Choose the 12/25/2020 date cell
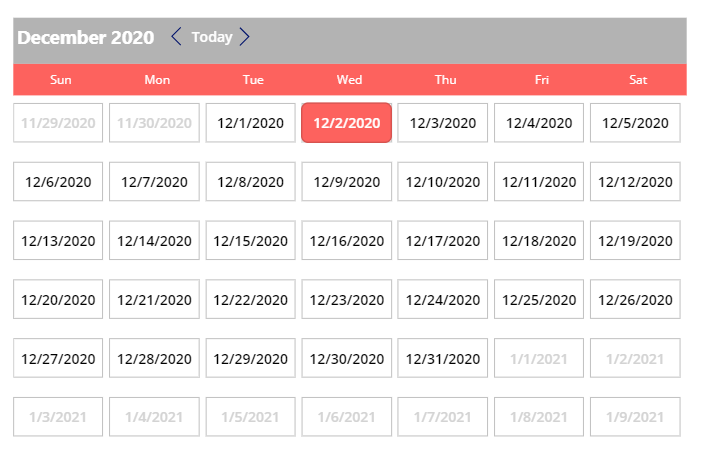This screenshot has height=460, width=701. (x=539, y=300)
